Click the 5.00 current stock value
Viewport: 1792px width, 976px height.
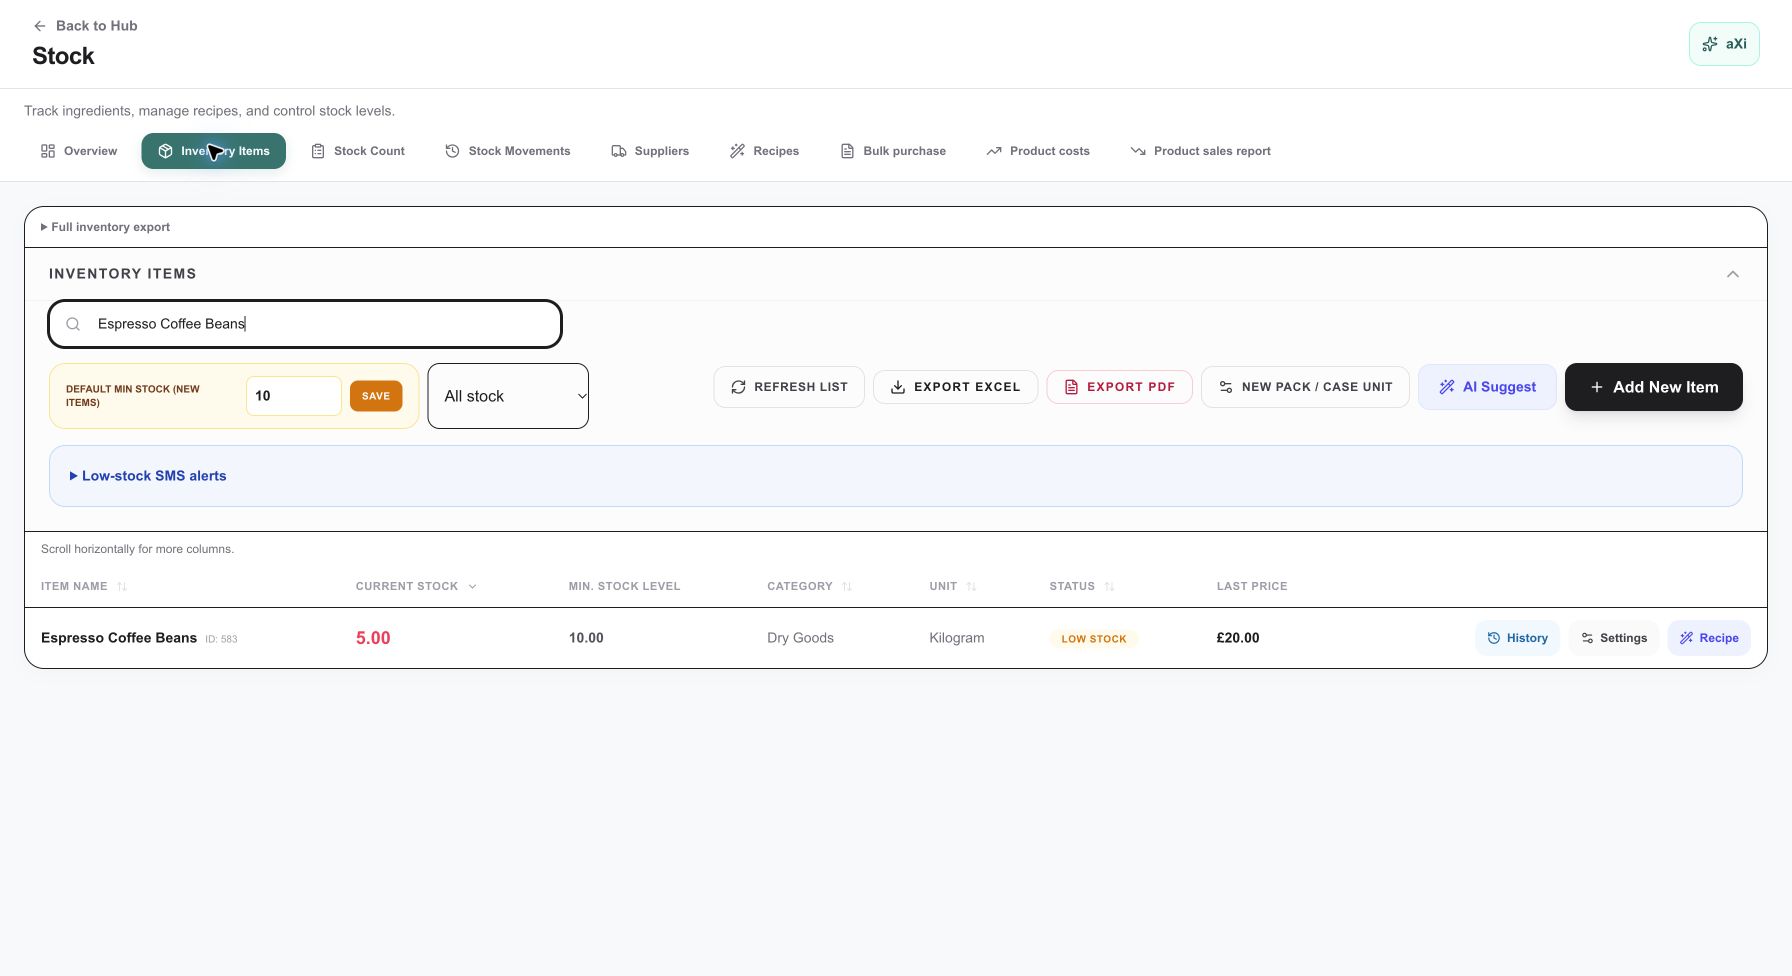(373, 638)
